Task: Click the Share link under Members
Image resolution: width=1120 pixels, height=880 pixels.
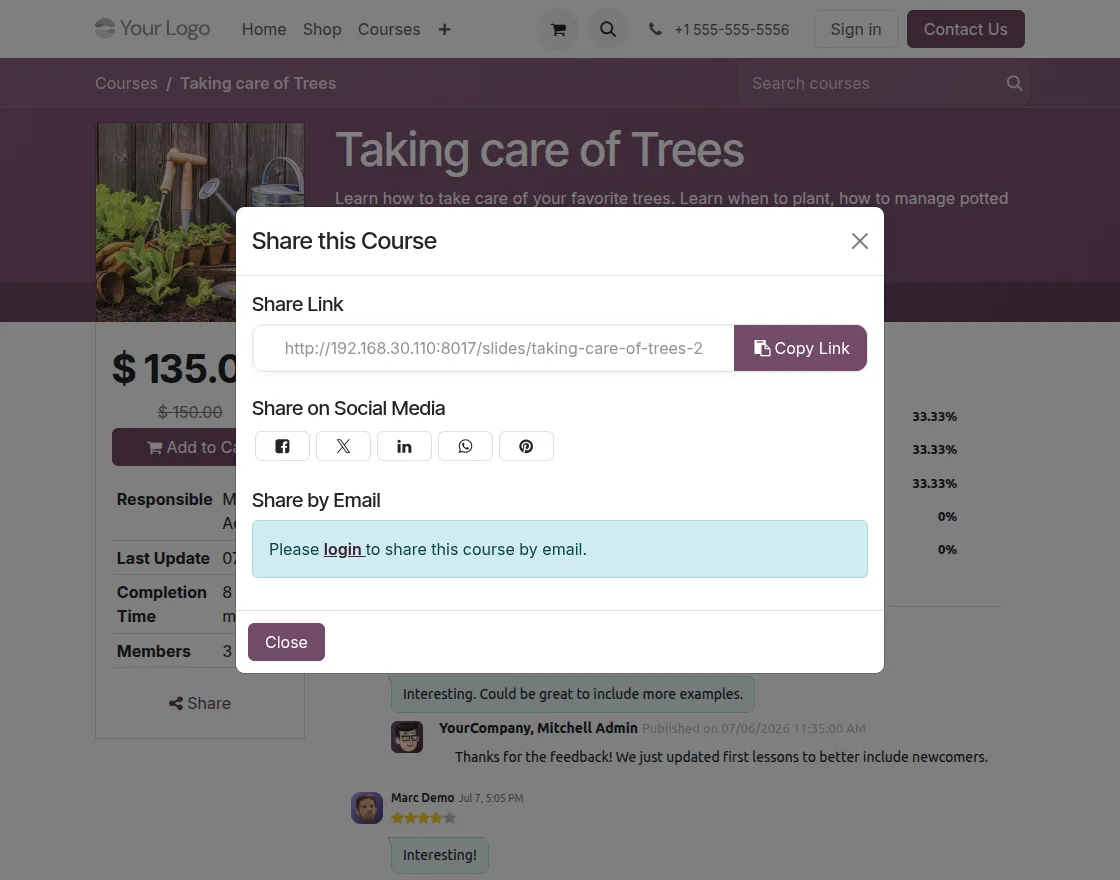Action: pos(200,704)
